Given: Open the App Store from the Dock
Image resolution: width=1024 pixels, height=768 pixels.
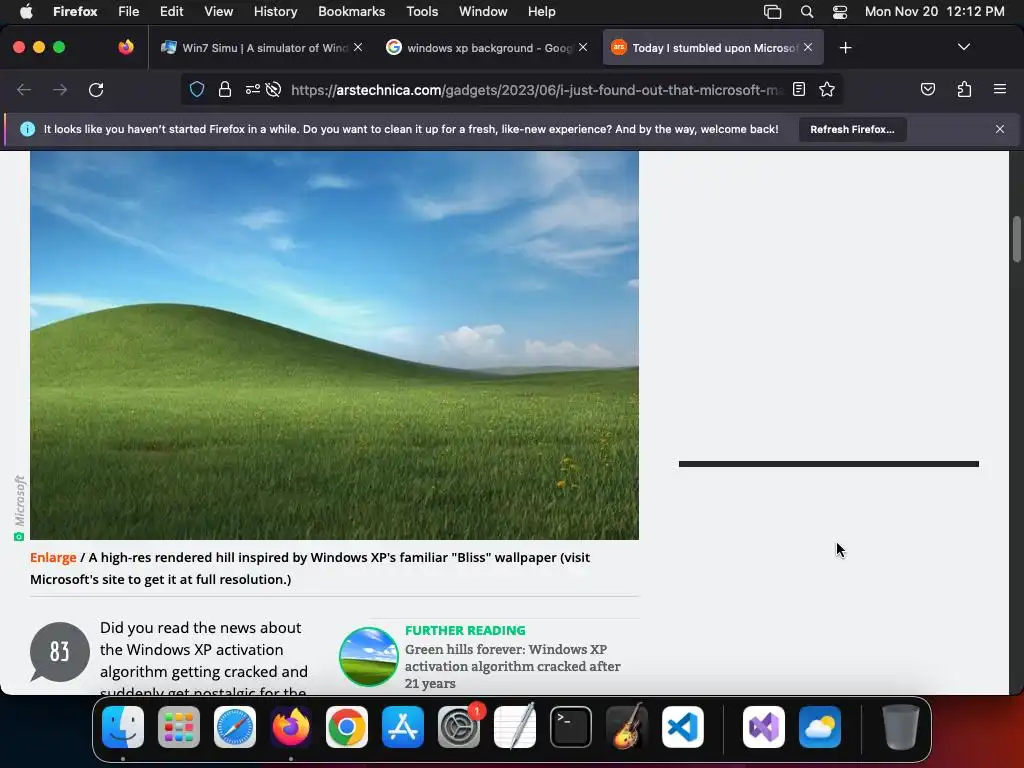Looking at the screenshot, I should (x=403, y=726).
